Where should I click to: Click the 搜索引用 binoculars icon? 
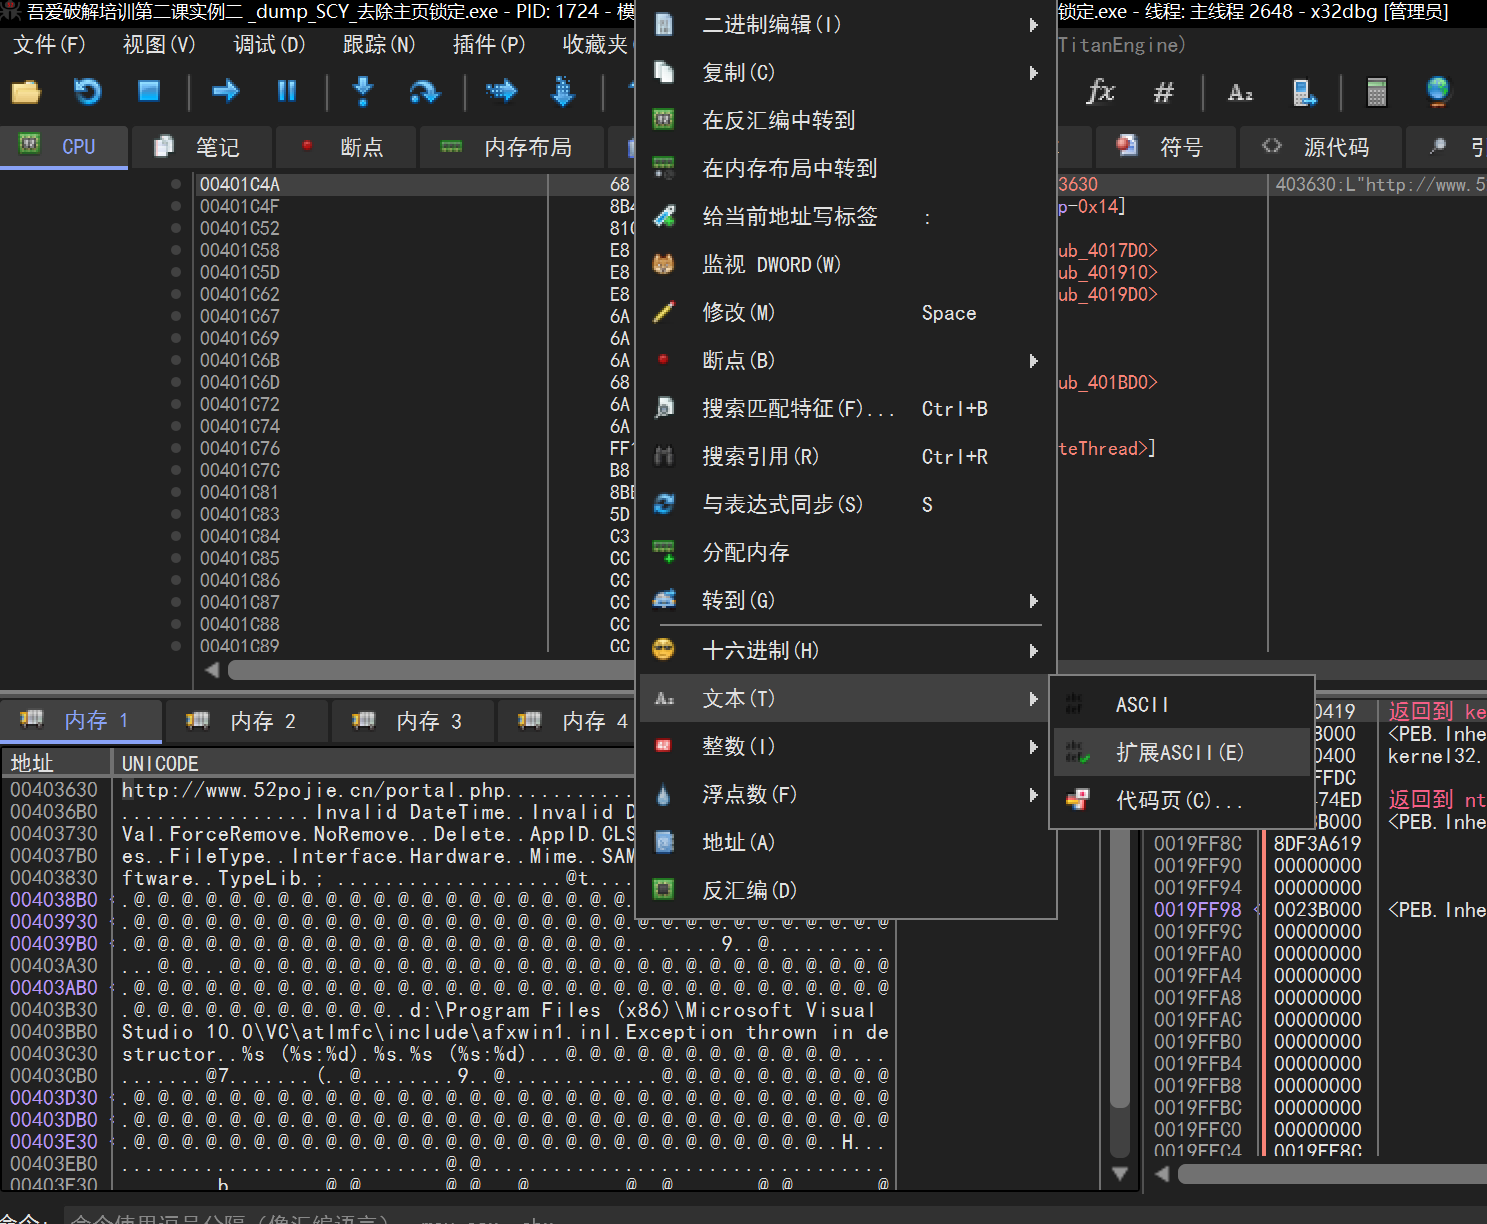coord(664,456)
